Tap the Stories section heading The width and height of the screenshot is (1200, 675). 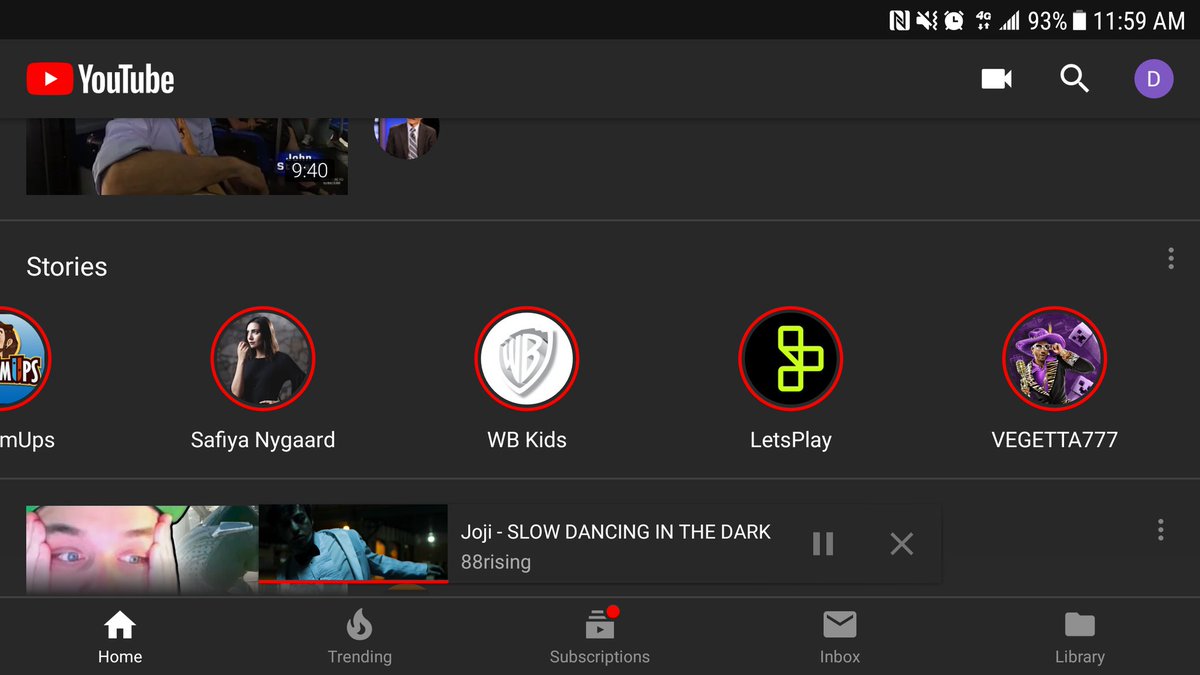pyautogui.click(x=67, y=267)
